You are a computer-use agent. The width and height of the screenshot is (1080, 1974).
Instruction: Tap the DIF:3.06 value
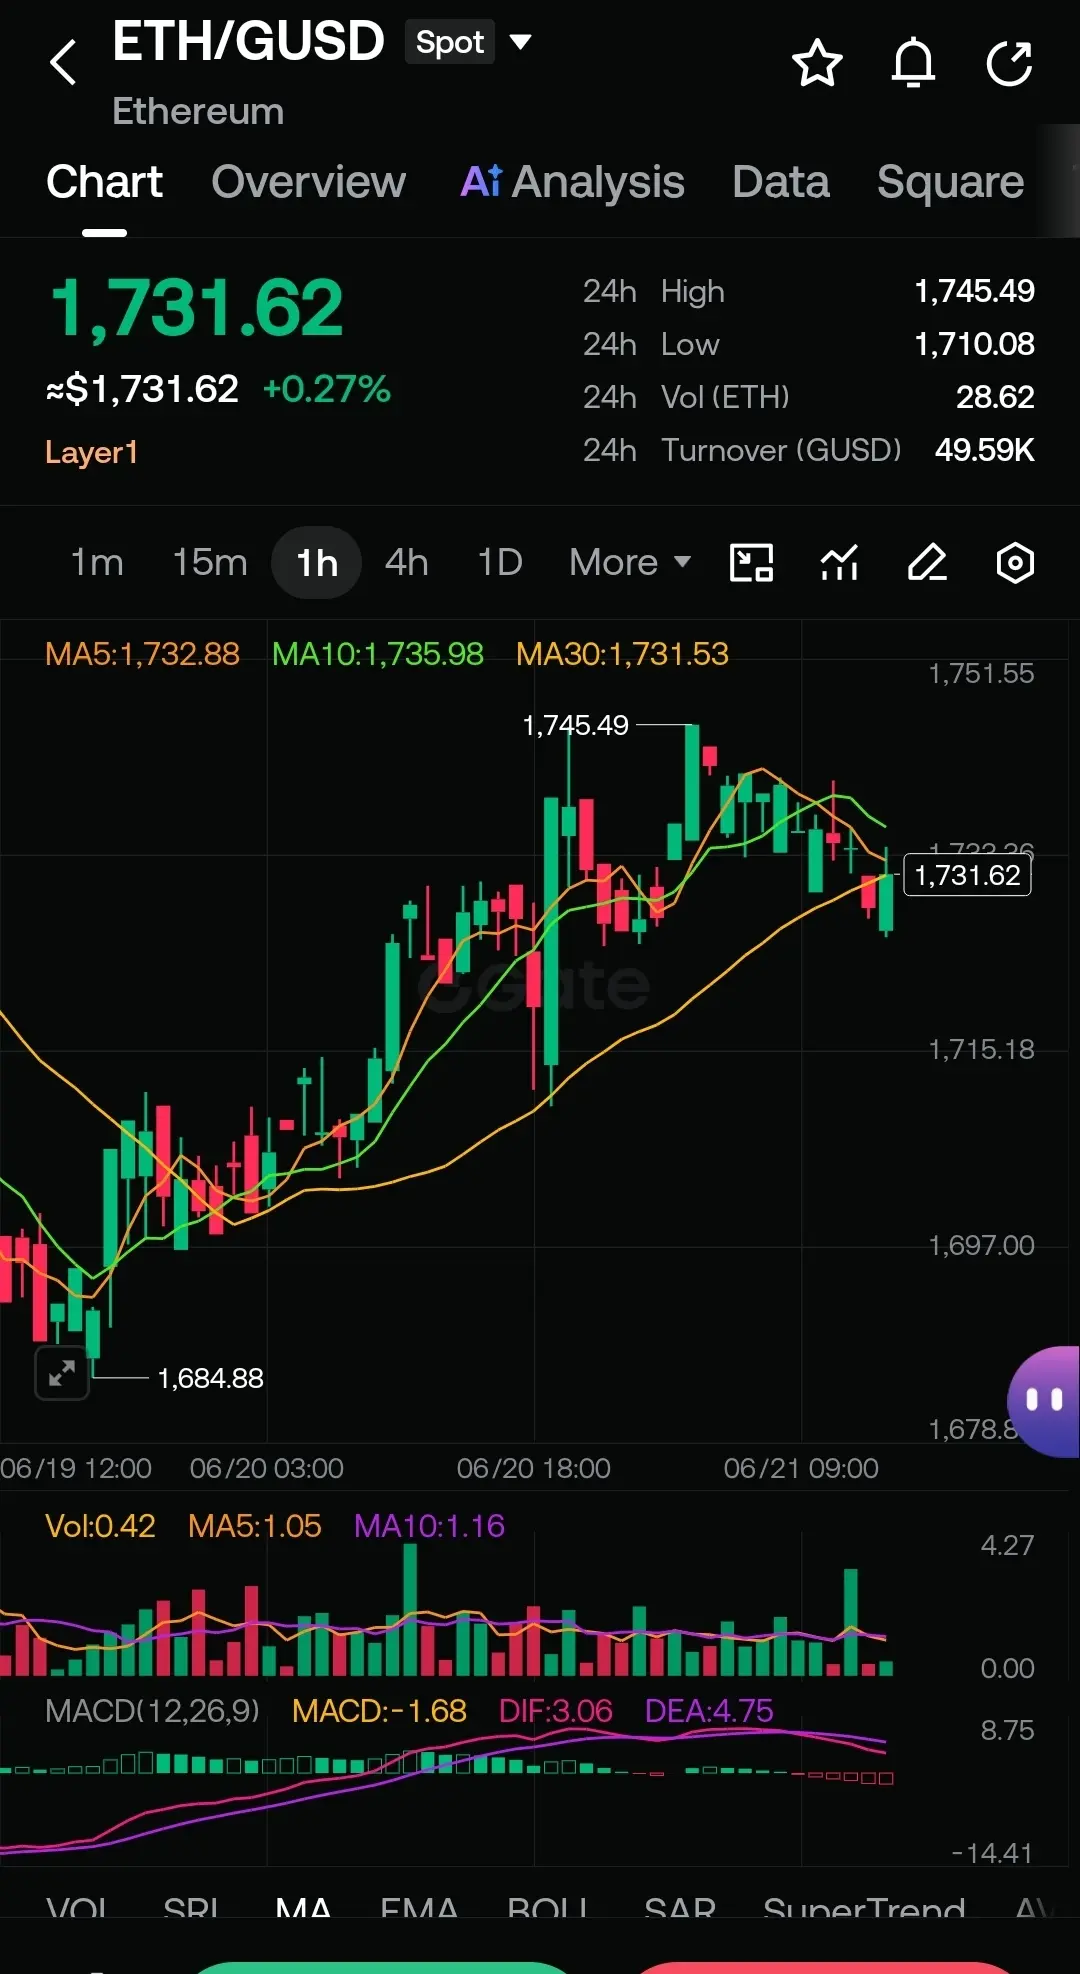tap(555, 1711)
